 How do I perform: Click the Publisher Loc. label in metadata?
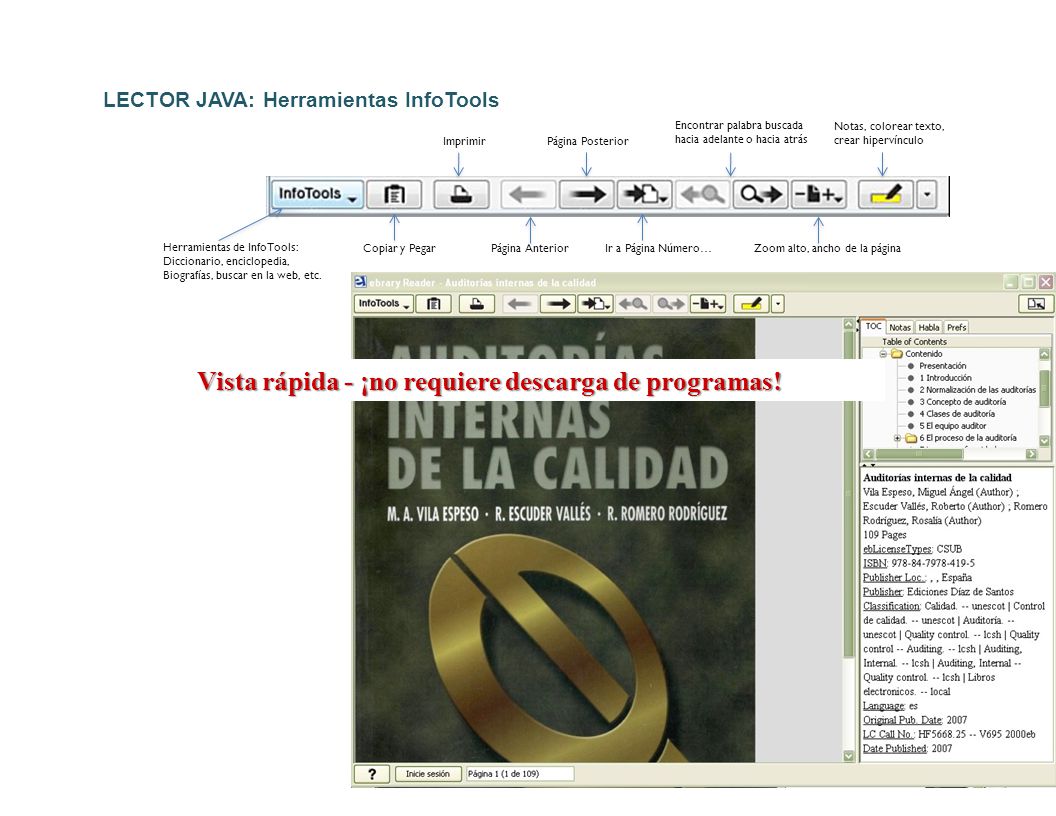click(x=894, y=578)
